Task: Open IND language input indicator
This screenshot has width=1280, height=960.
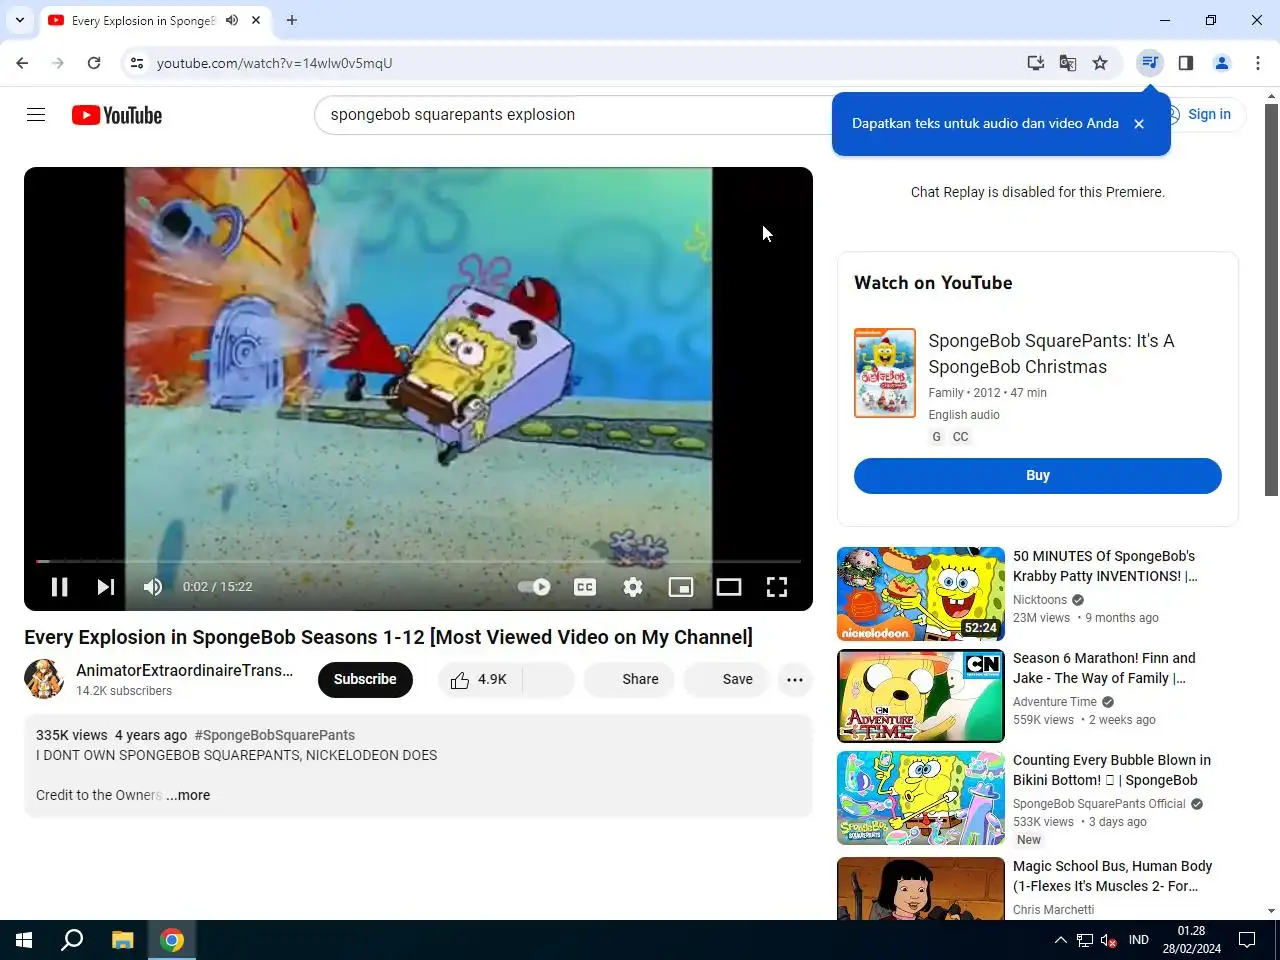Action: [x=1138, y=940]
